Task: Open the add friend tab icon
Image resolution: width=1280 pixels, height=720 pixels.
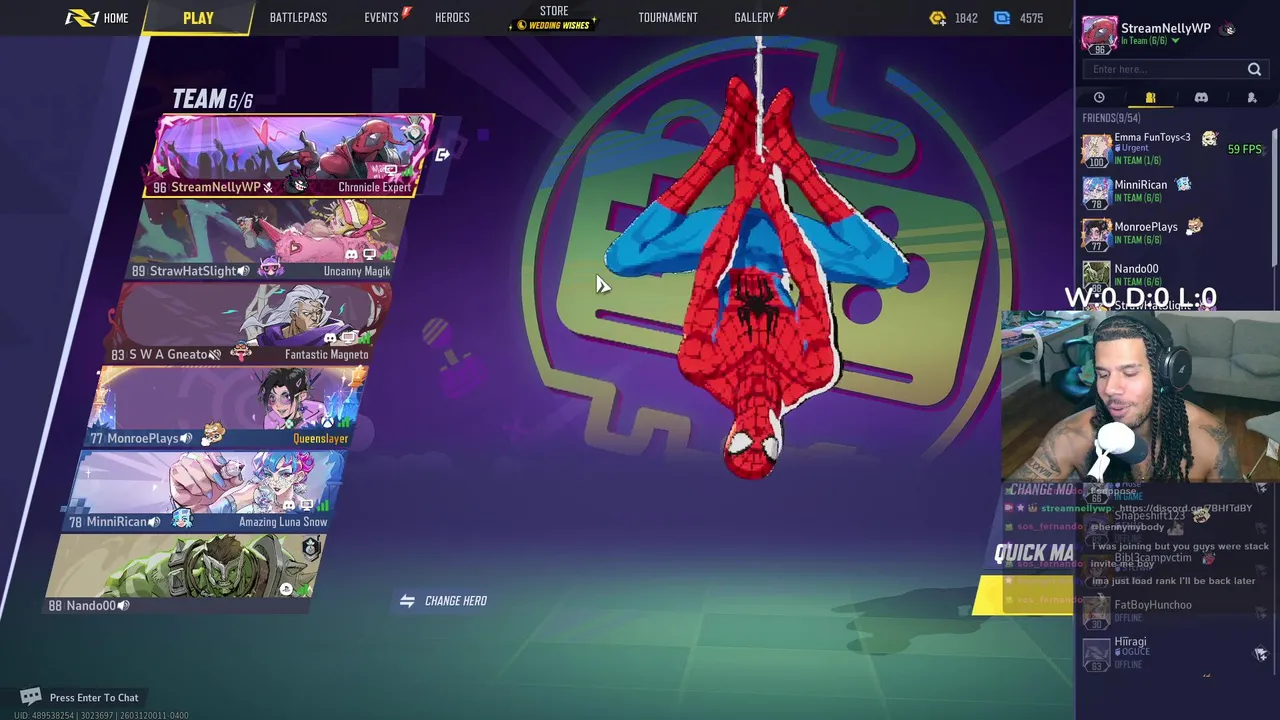Action: (1252, 98)
